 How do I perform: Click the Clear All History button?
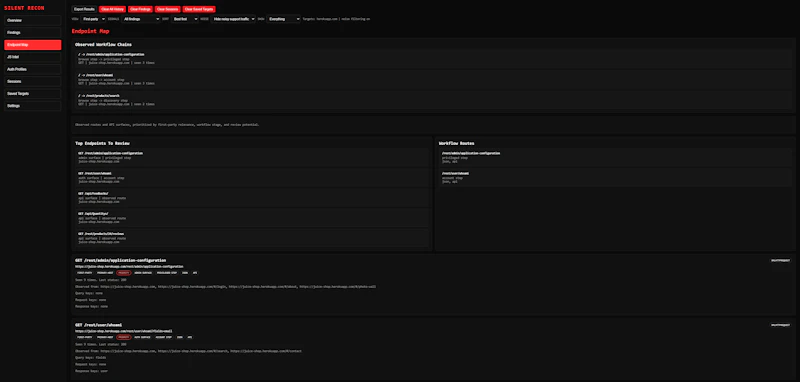click(112, 9)
